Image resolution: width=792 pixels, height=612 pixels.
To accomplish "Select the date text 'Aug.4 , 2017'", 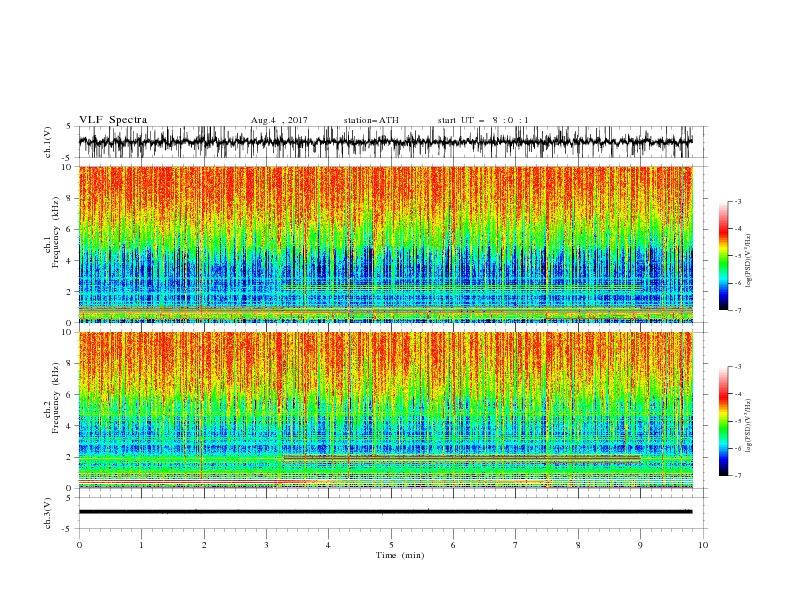I will [279, 120].
